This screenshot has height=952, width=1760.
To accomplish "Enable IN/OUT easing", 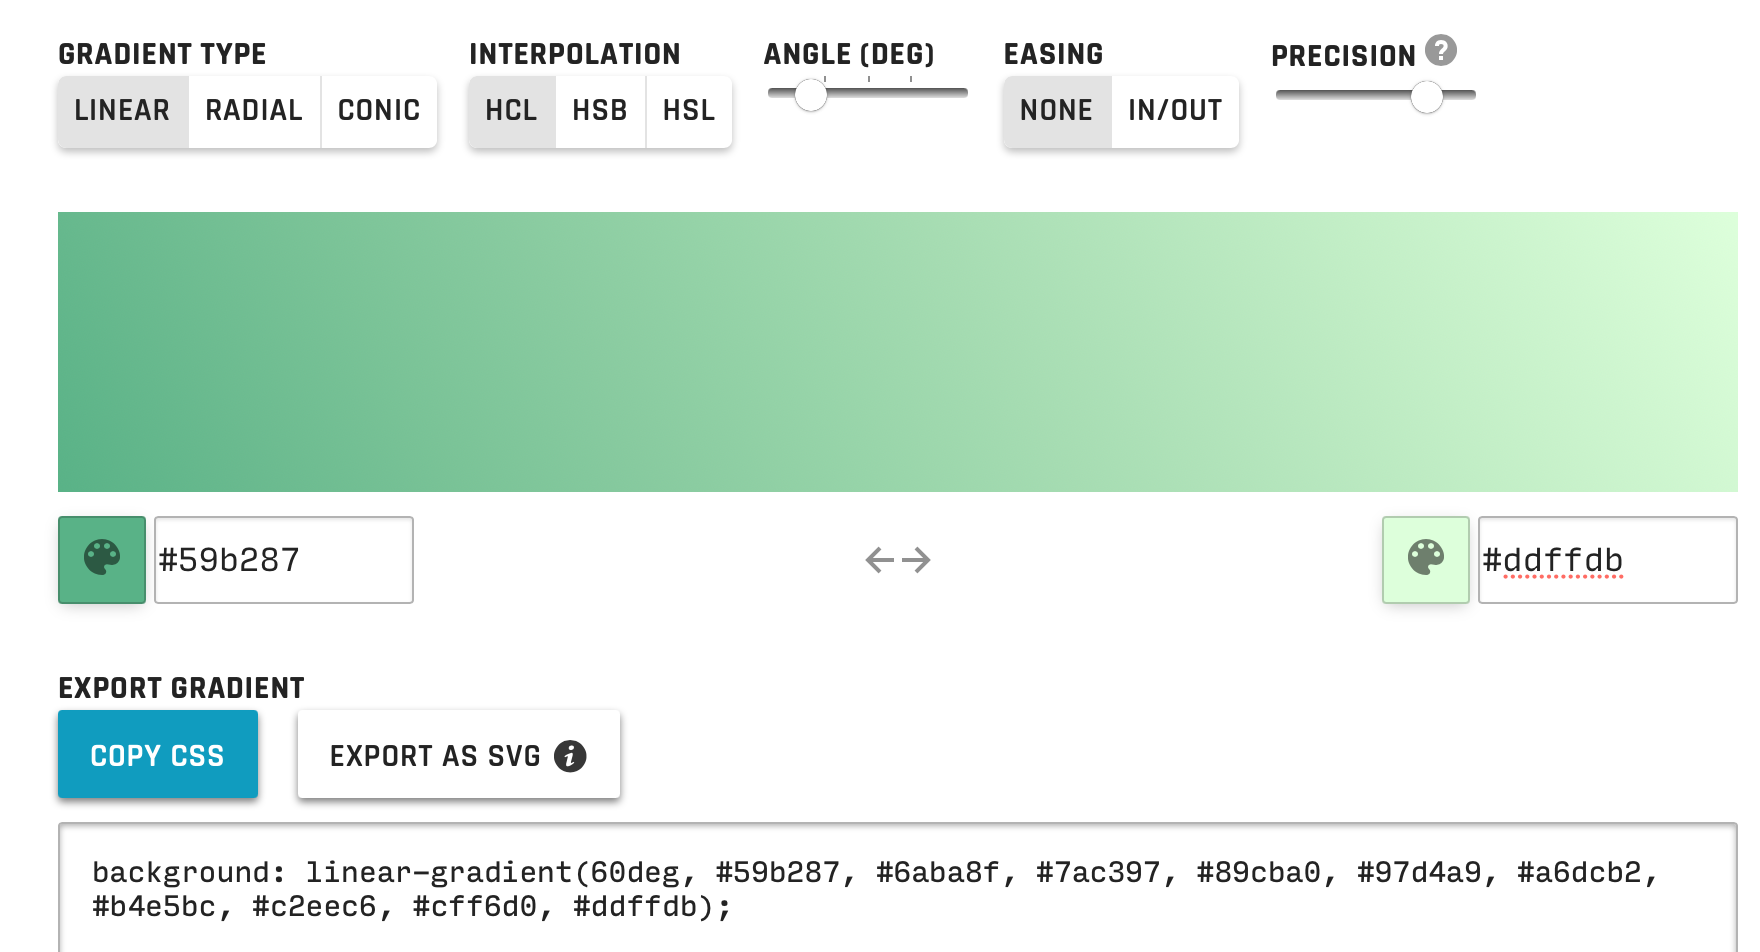I will tap(1176, 111).
